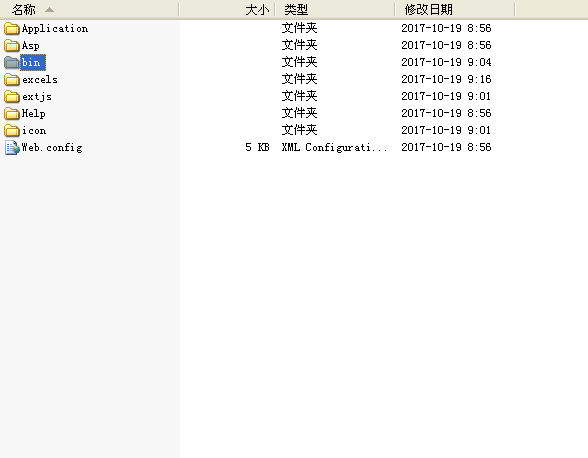Click 文件夹 type in Application row
Image resolution: width=588 pixels, height=458 pixels.
click(x=300, y=28)
